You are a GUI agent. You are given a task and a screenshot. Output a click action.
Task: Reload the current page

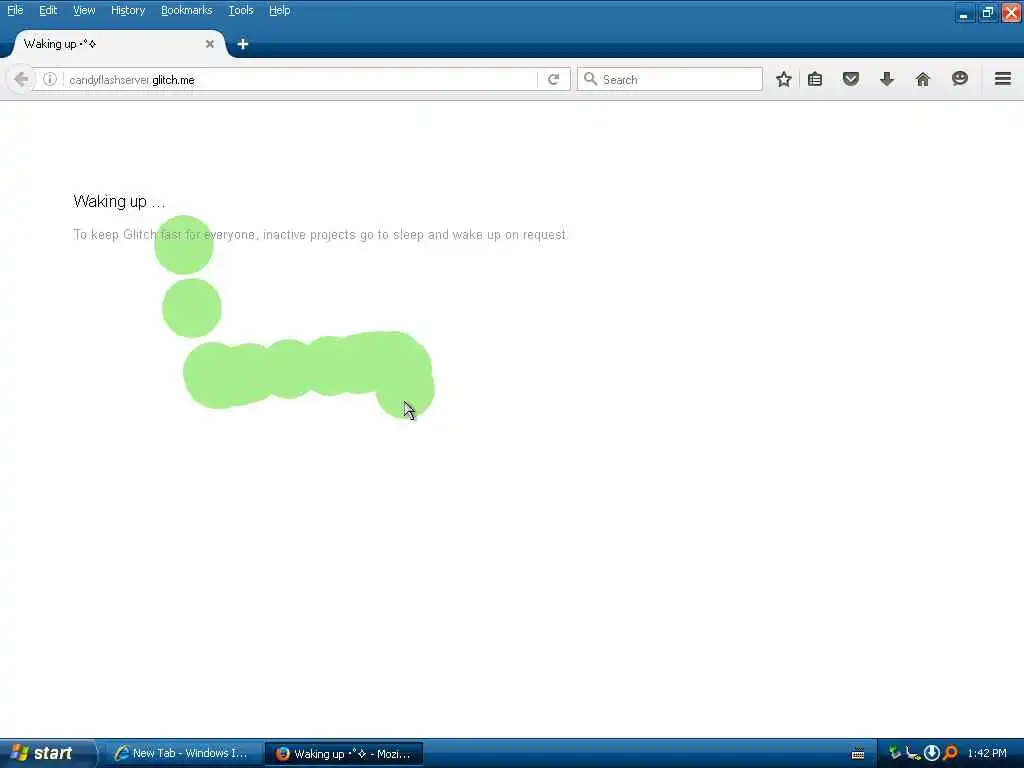(554, 80)
